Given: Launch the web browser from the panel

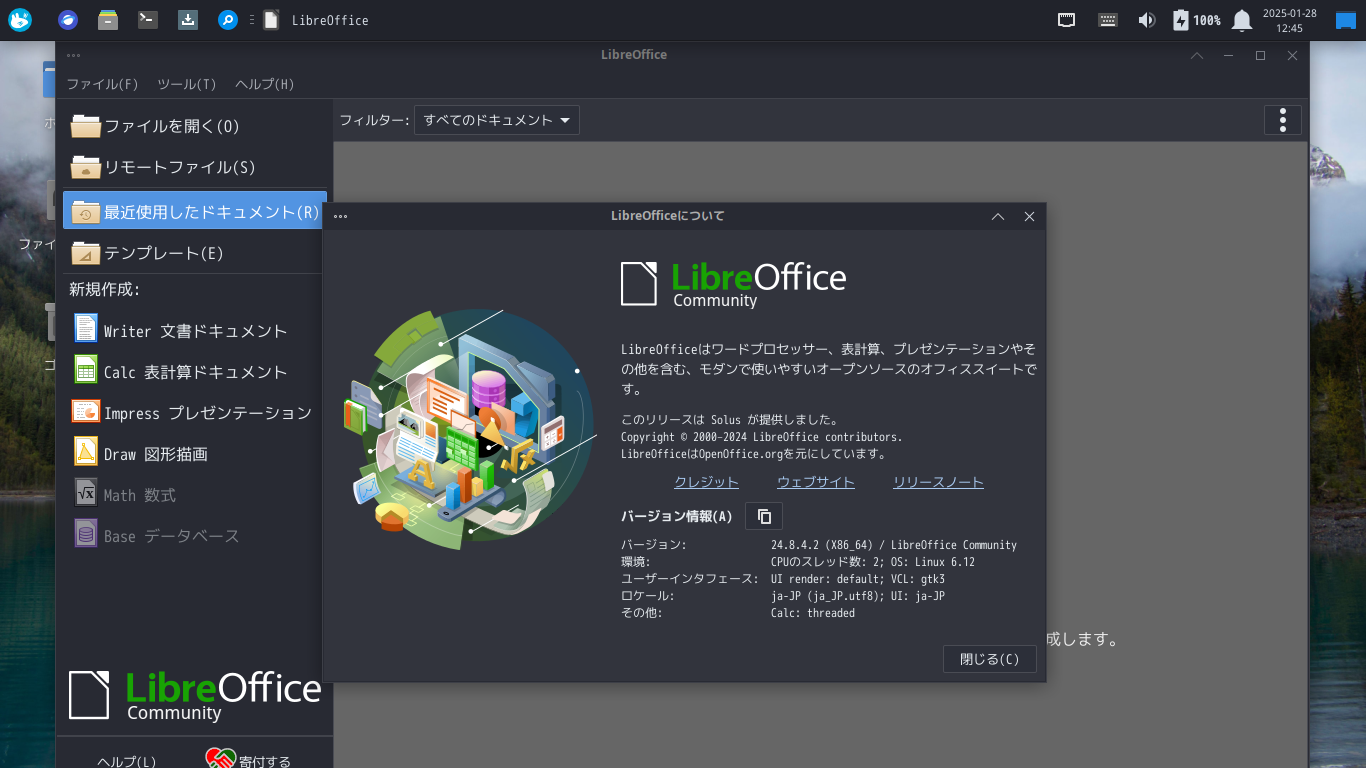Looking at the screenshot, I should (67, 20).
